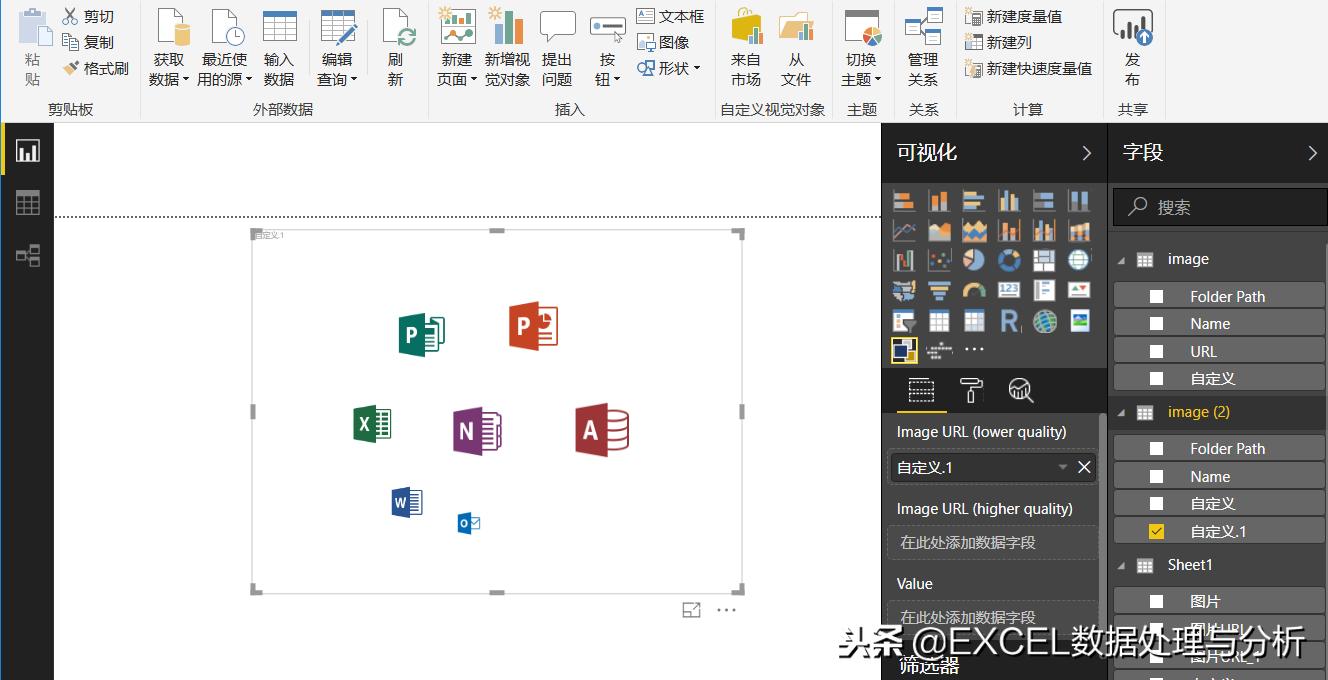
Task: Click the 刷新 (Refresh) button
Action: click(396, 47)
